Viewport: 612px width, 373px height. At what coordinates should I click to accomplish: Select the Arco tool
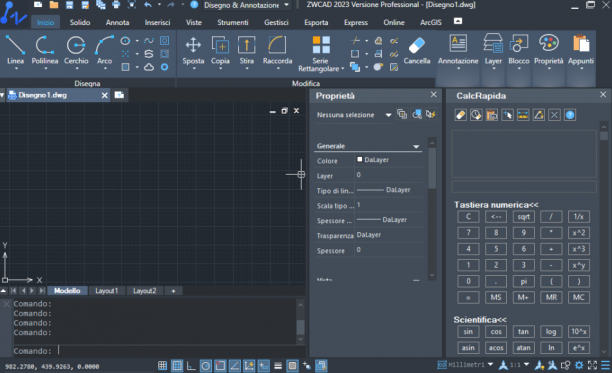click(x=105, y=50)
